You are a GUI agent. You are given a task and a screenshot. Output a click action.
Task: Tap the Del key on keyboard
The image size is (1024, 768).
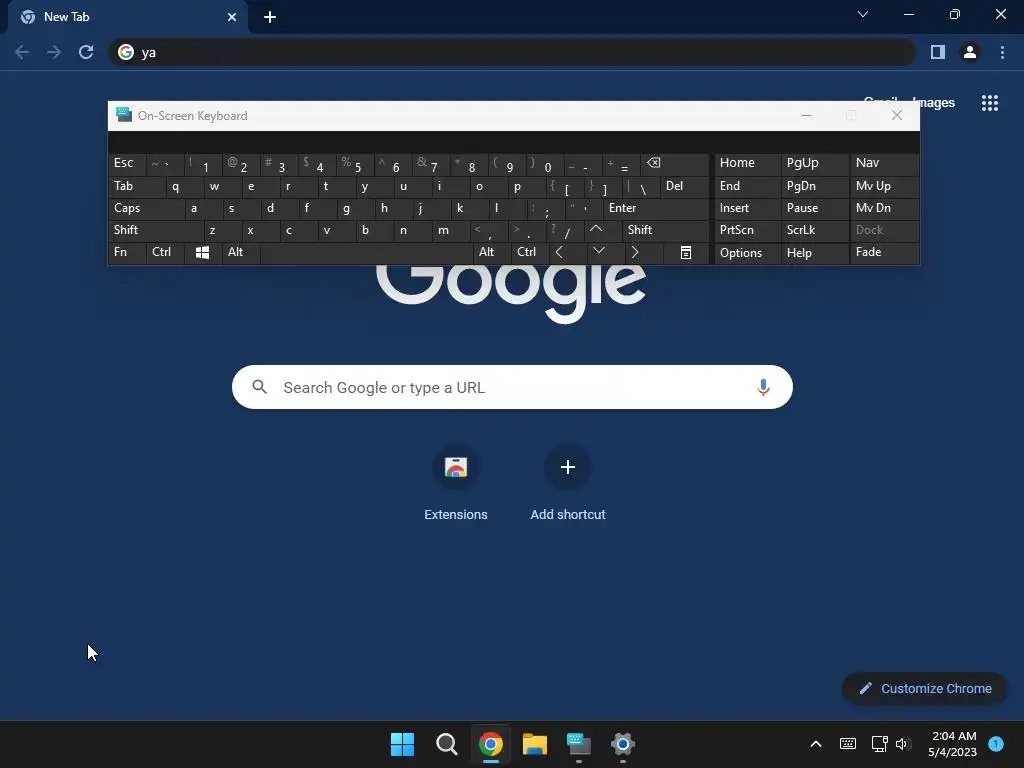click(x=685, y=186)
